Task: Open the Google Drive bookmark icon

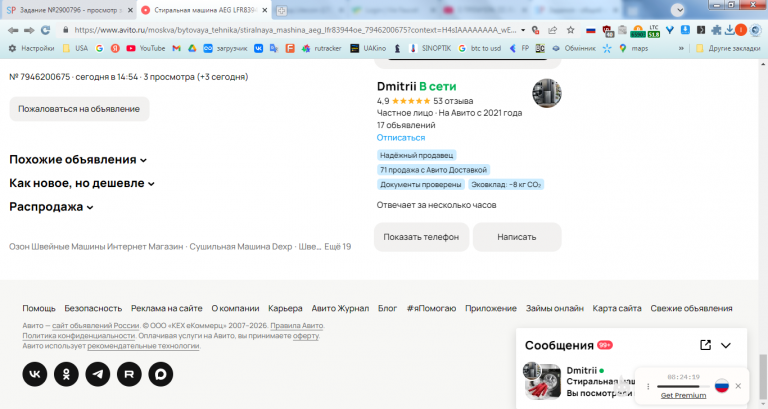Action: tap(192, 48)
